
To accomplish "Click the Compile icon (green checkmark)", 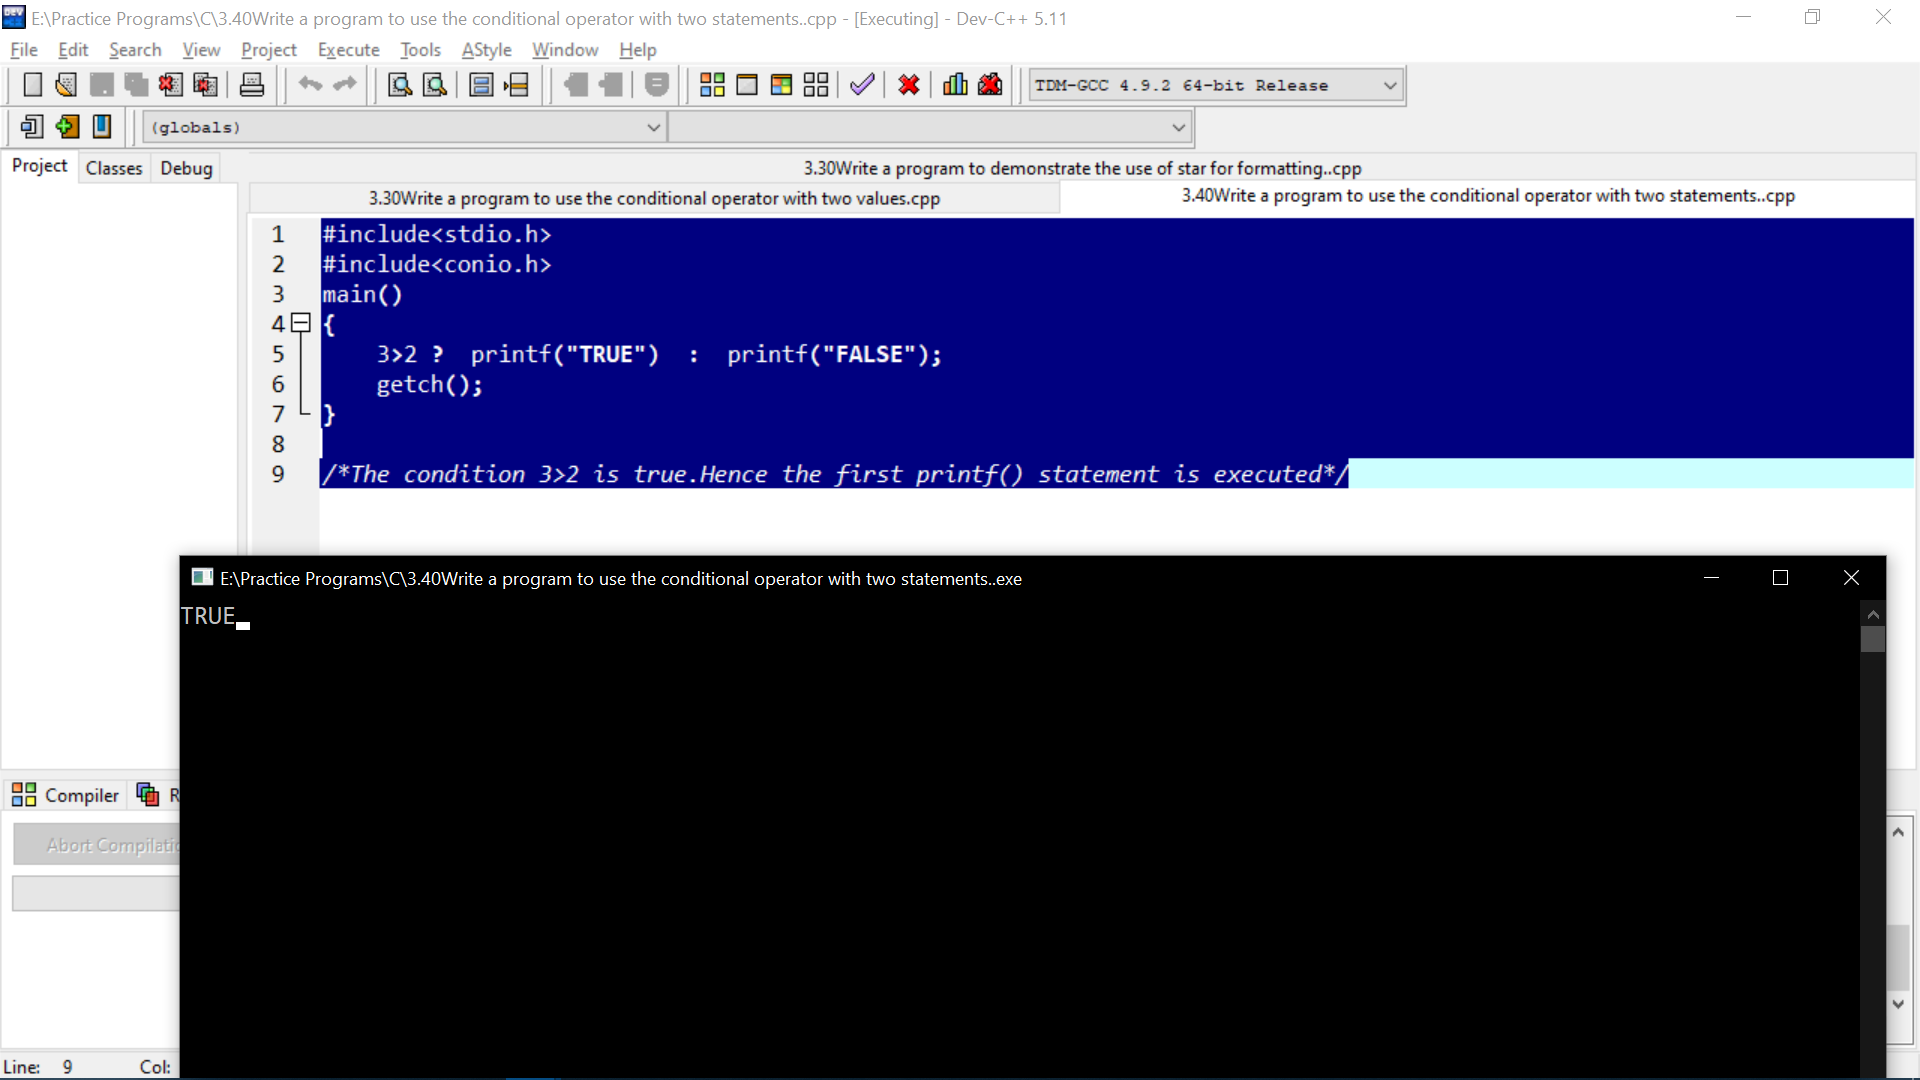I will 862,84.
